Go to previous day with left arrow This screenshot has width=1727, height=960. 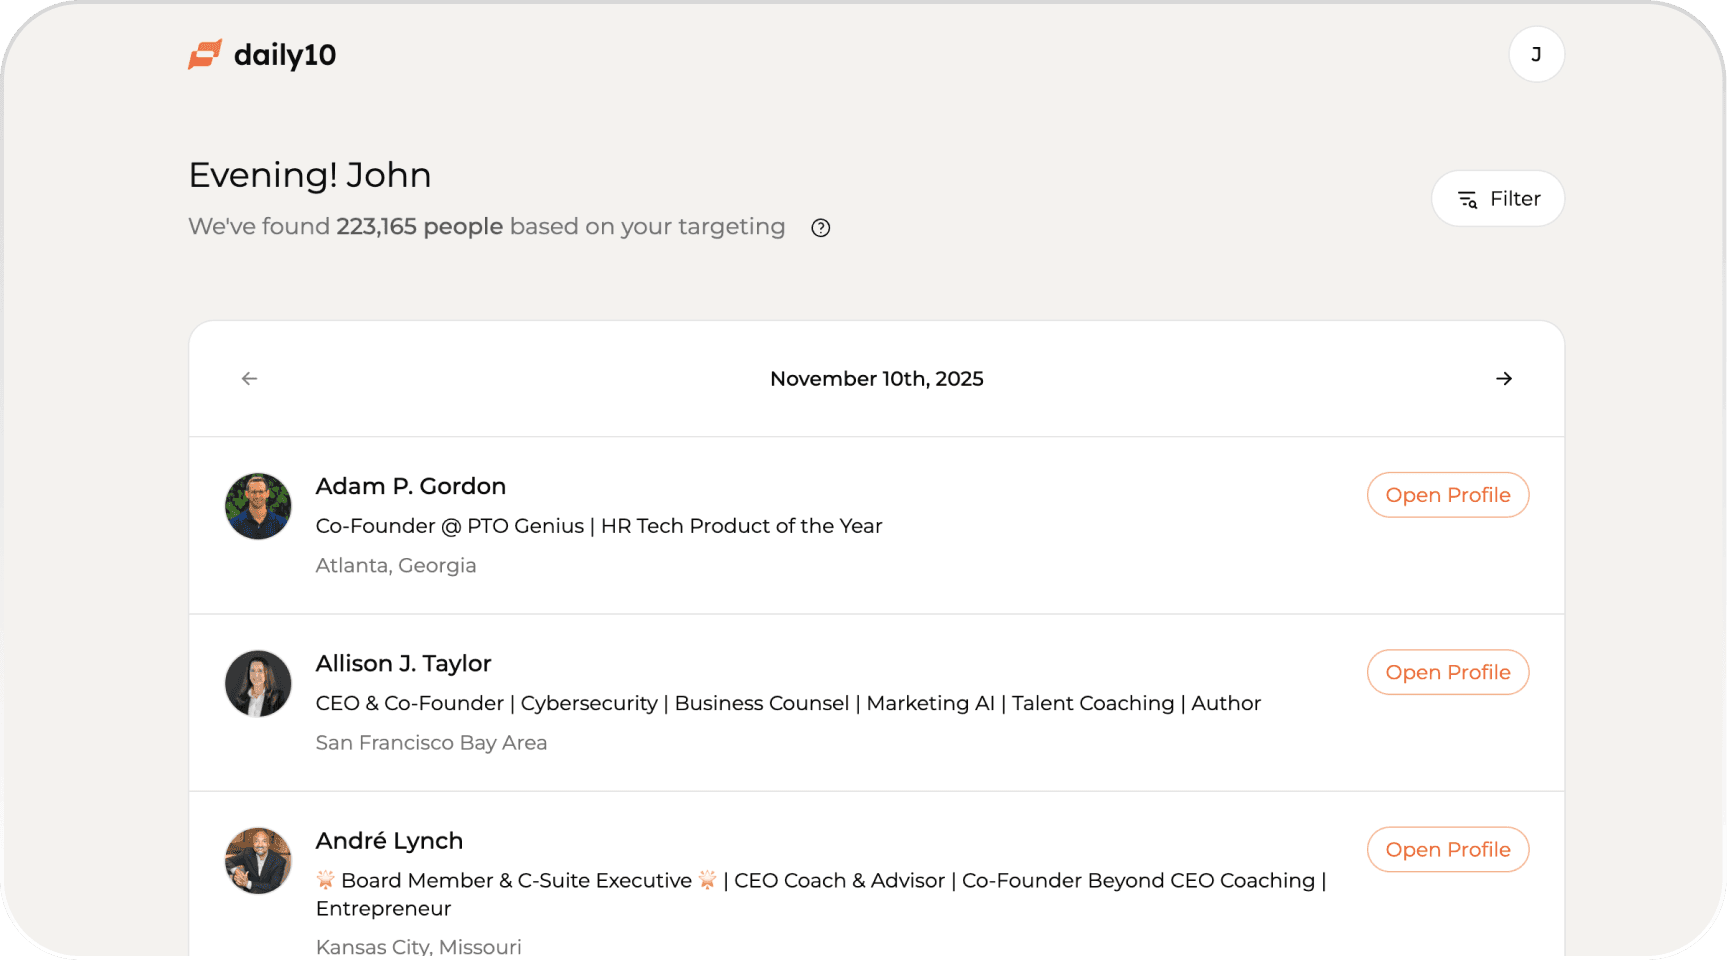(250, 379)
